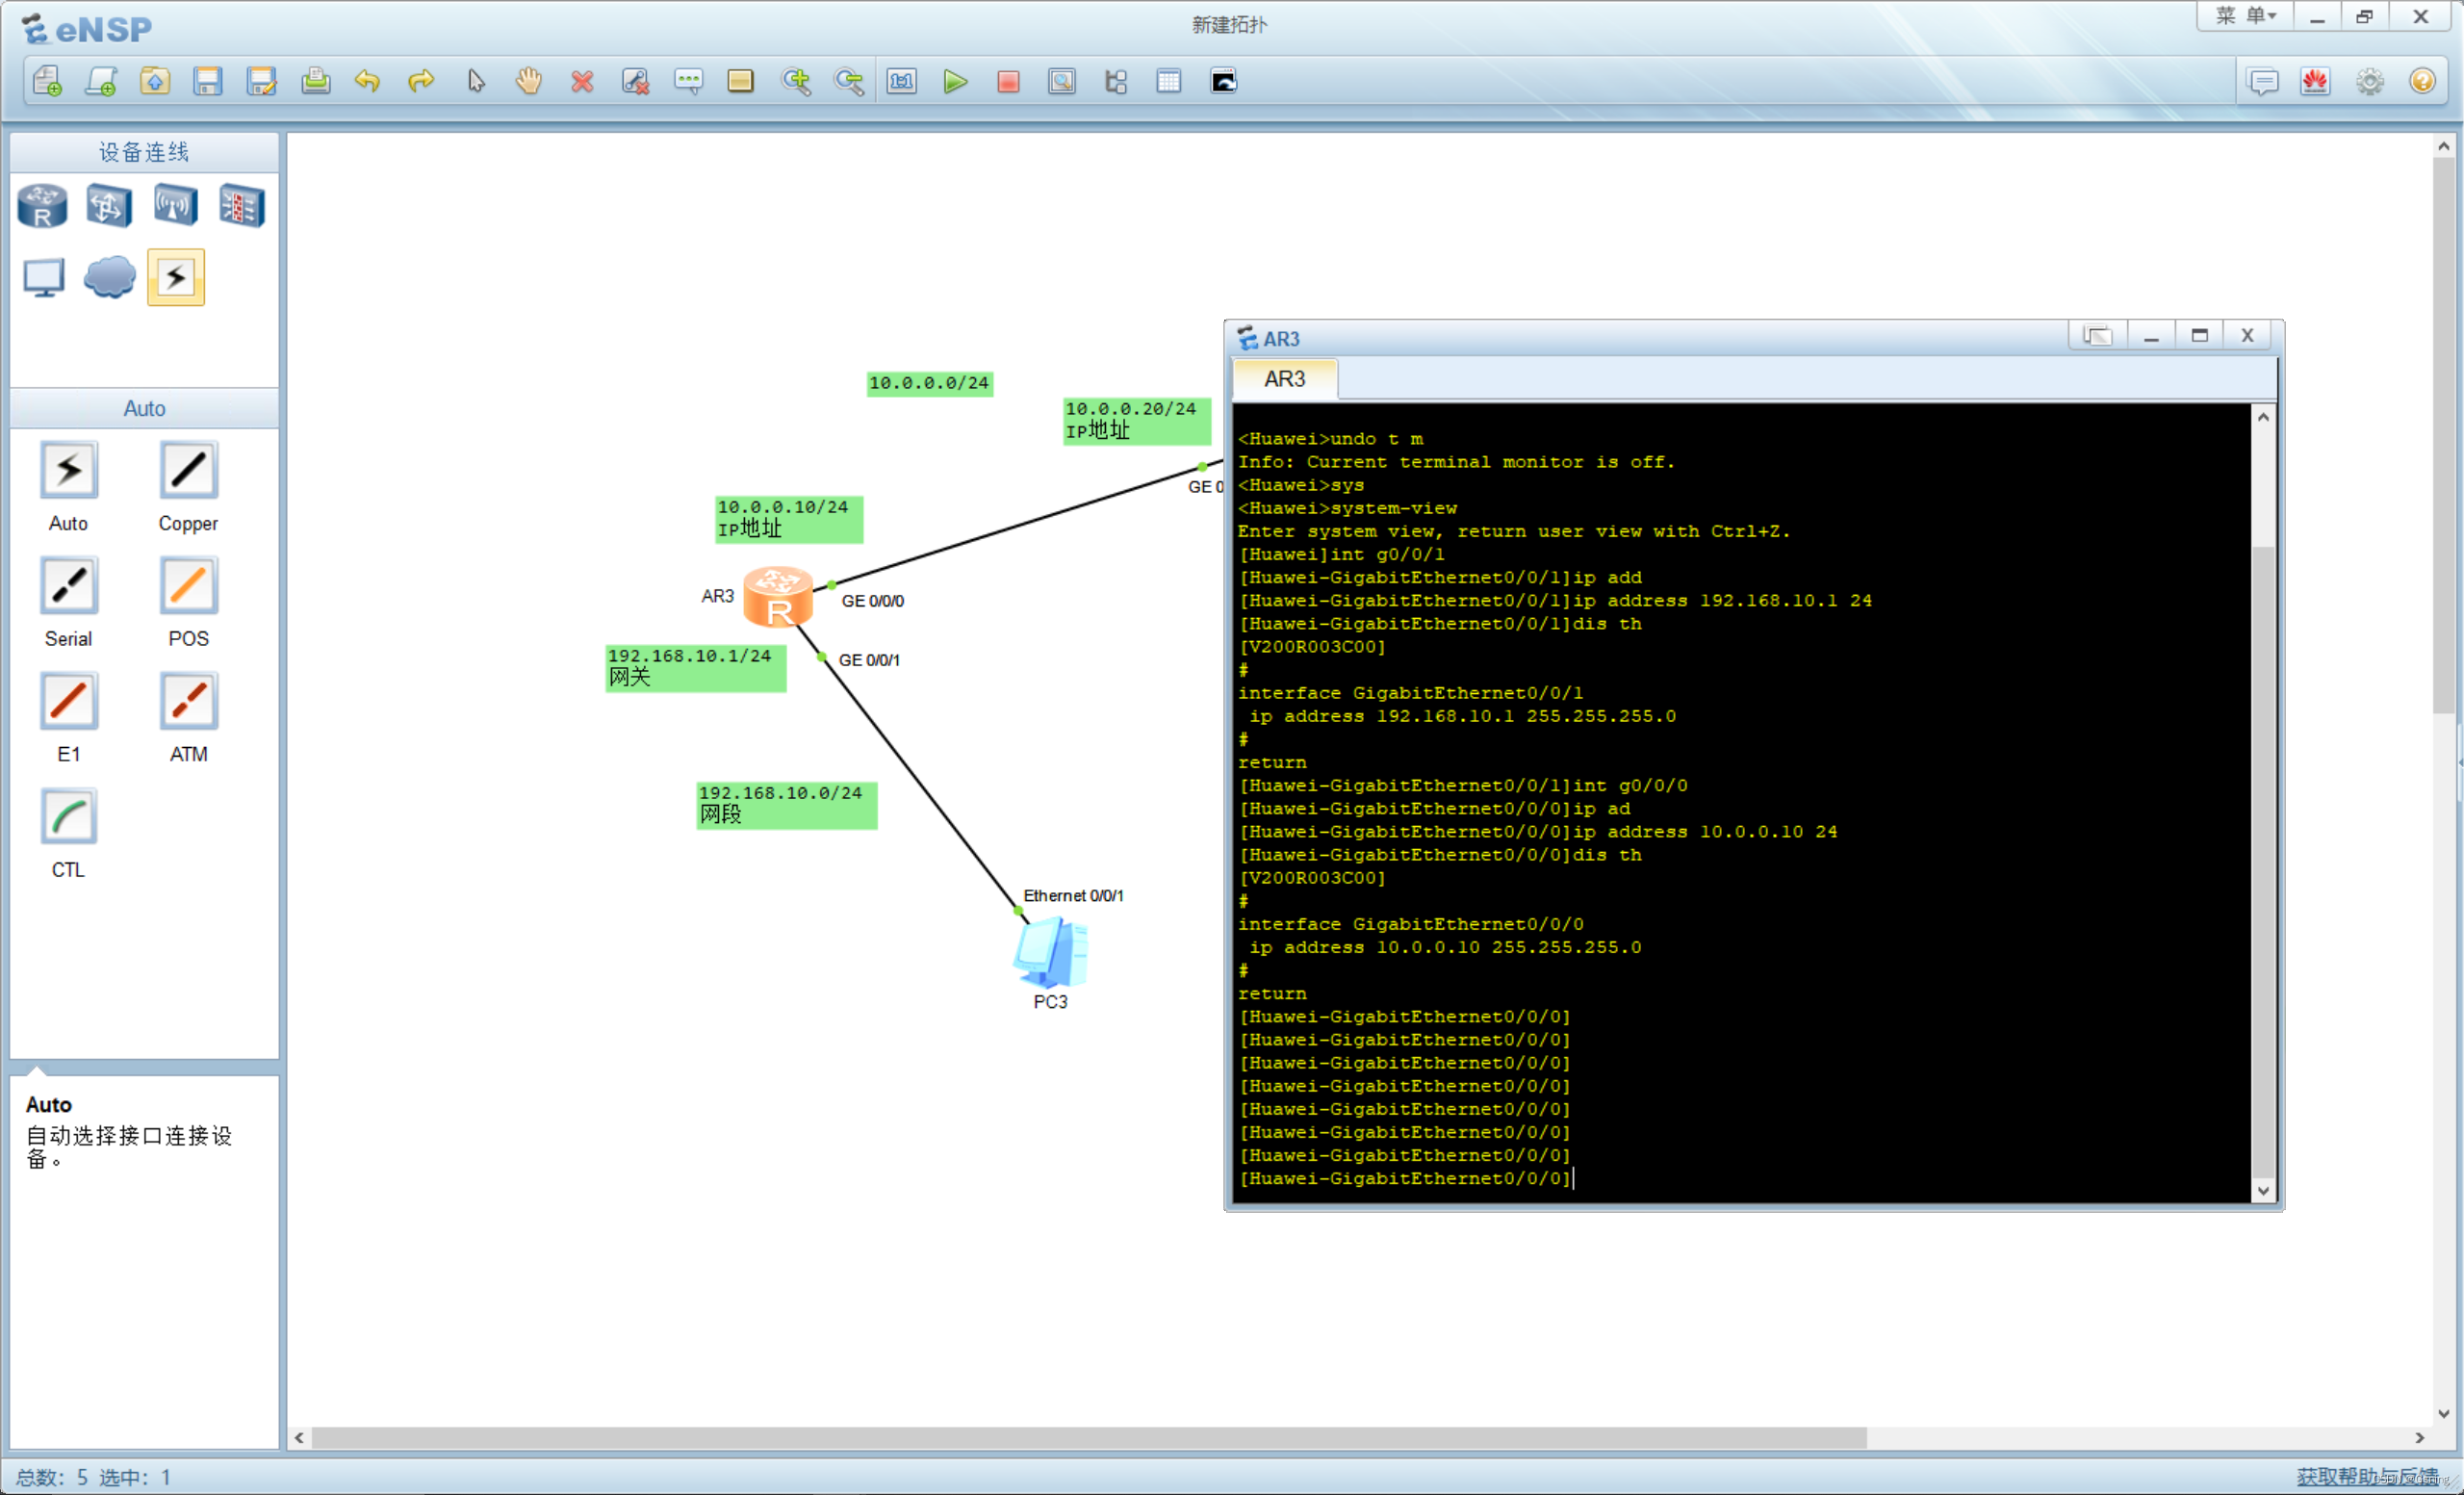Click the text note bubble icon
The image size is (2464, 1495).
(688, 81)
